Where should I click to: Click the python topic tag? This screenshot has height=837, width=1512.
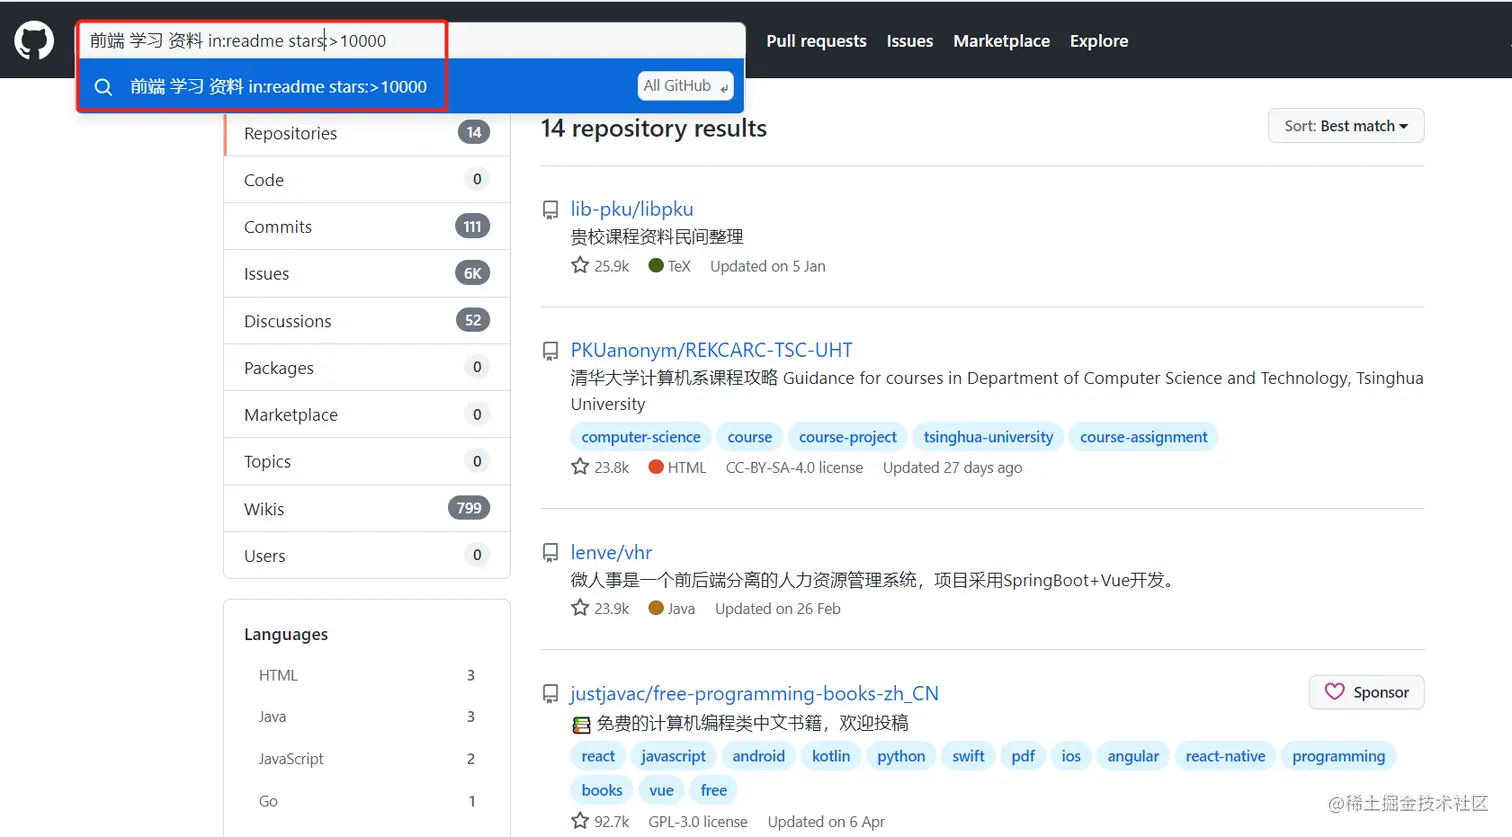[901, 756]
